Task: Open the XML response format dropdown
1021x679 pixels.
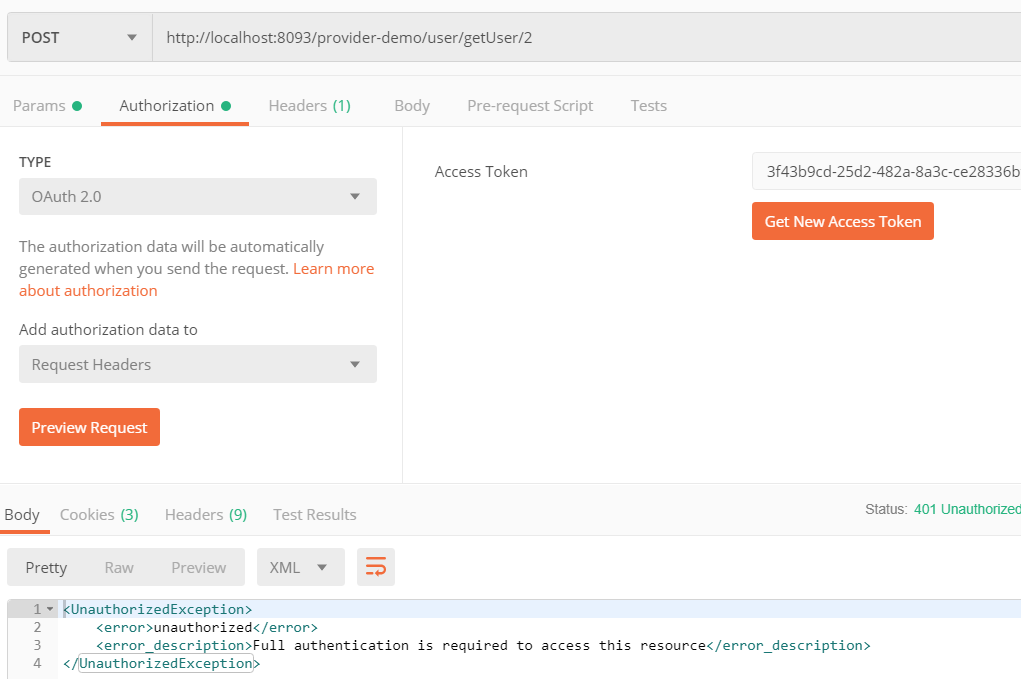Action: [x=300, y=566]
